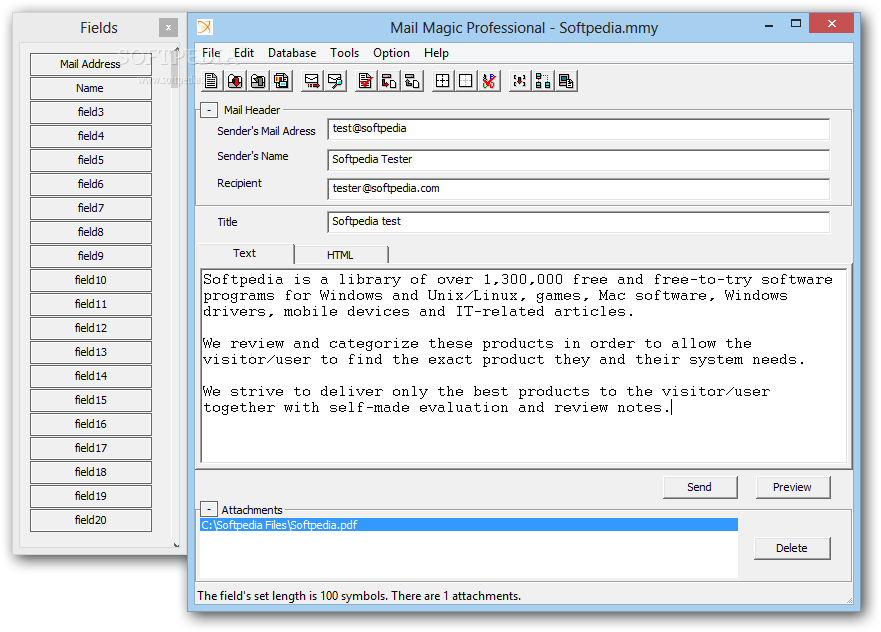Click the open file icon with red arrow
Screen dimensions: 881x632
point(235,81)
